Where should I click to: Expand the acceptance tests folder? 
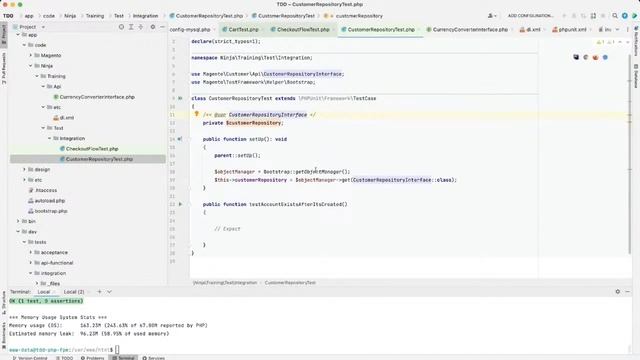tap(31, 252)
